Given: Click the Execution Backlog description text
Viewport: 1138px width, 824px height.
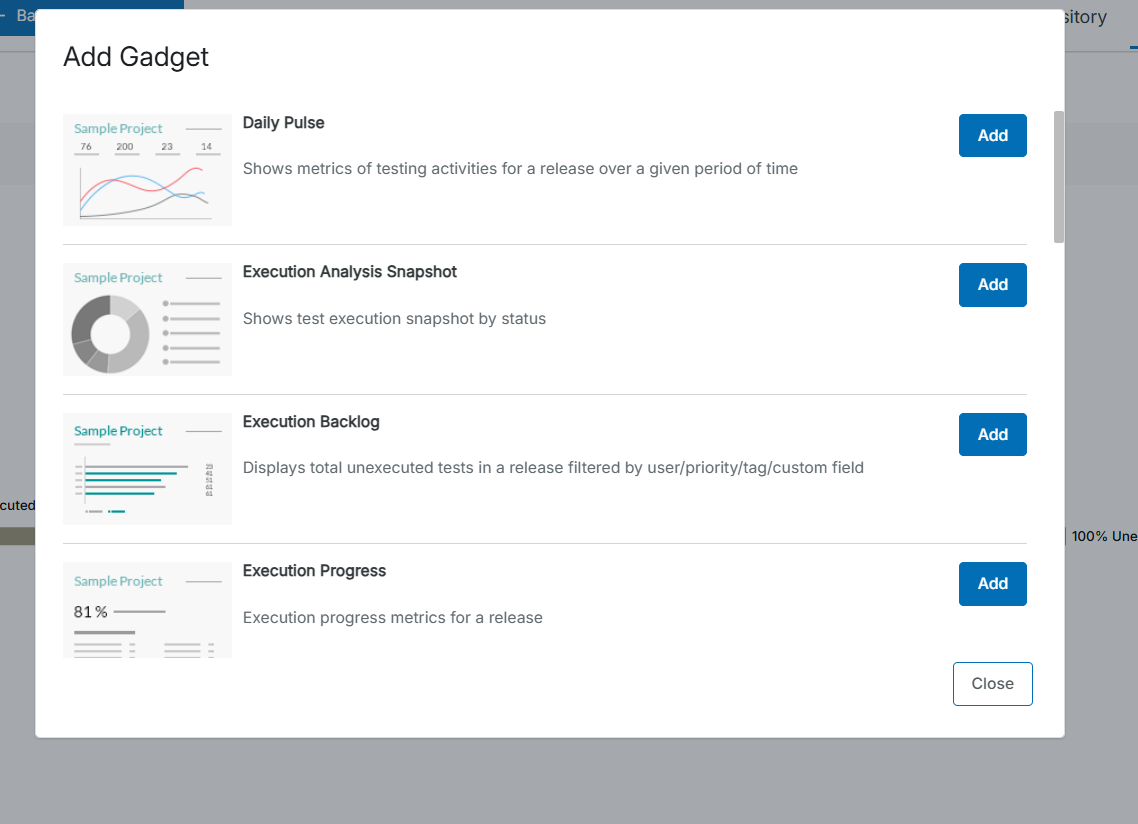Looking at the screenshot, I should [553, 467].
